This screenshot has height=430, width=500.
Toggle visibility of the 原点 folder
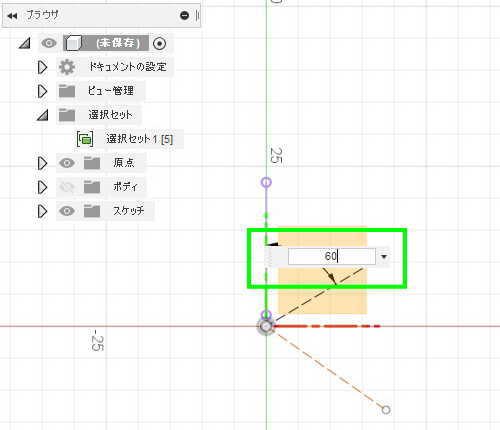(x=67, y=163)
